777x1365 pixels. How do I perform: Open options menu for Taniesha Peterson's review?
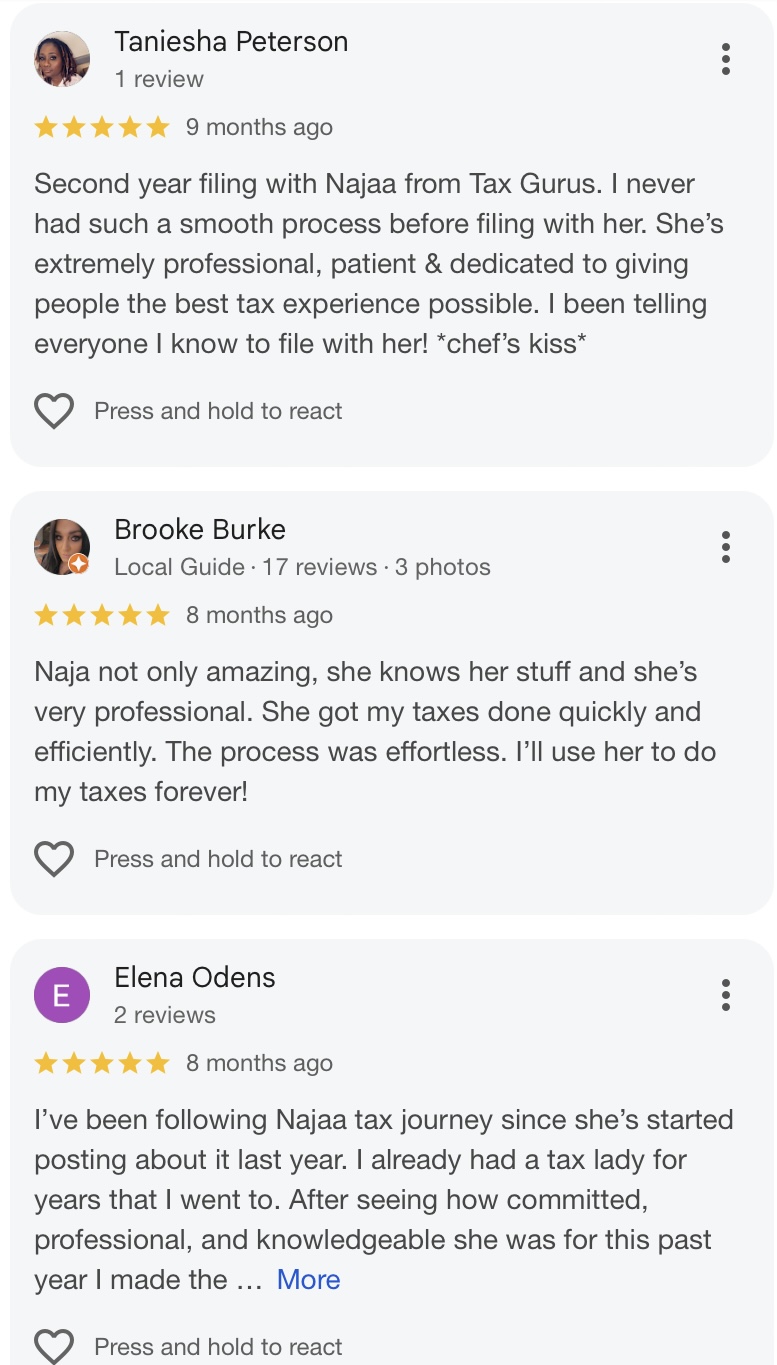point(726,59)
